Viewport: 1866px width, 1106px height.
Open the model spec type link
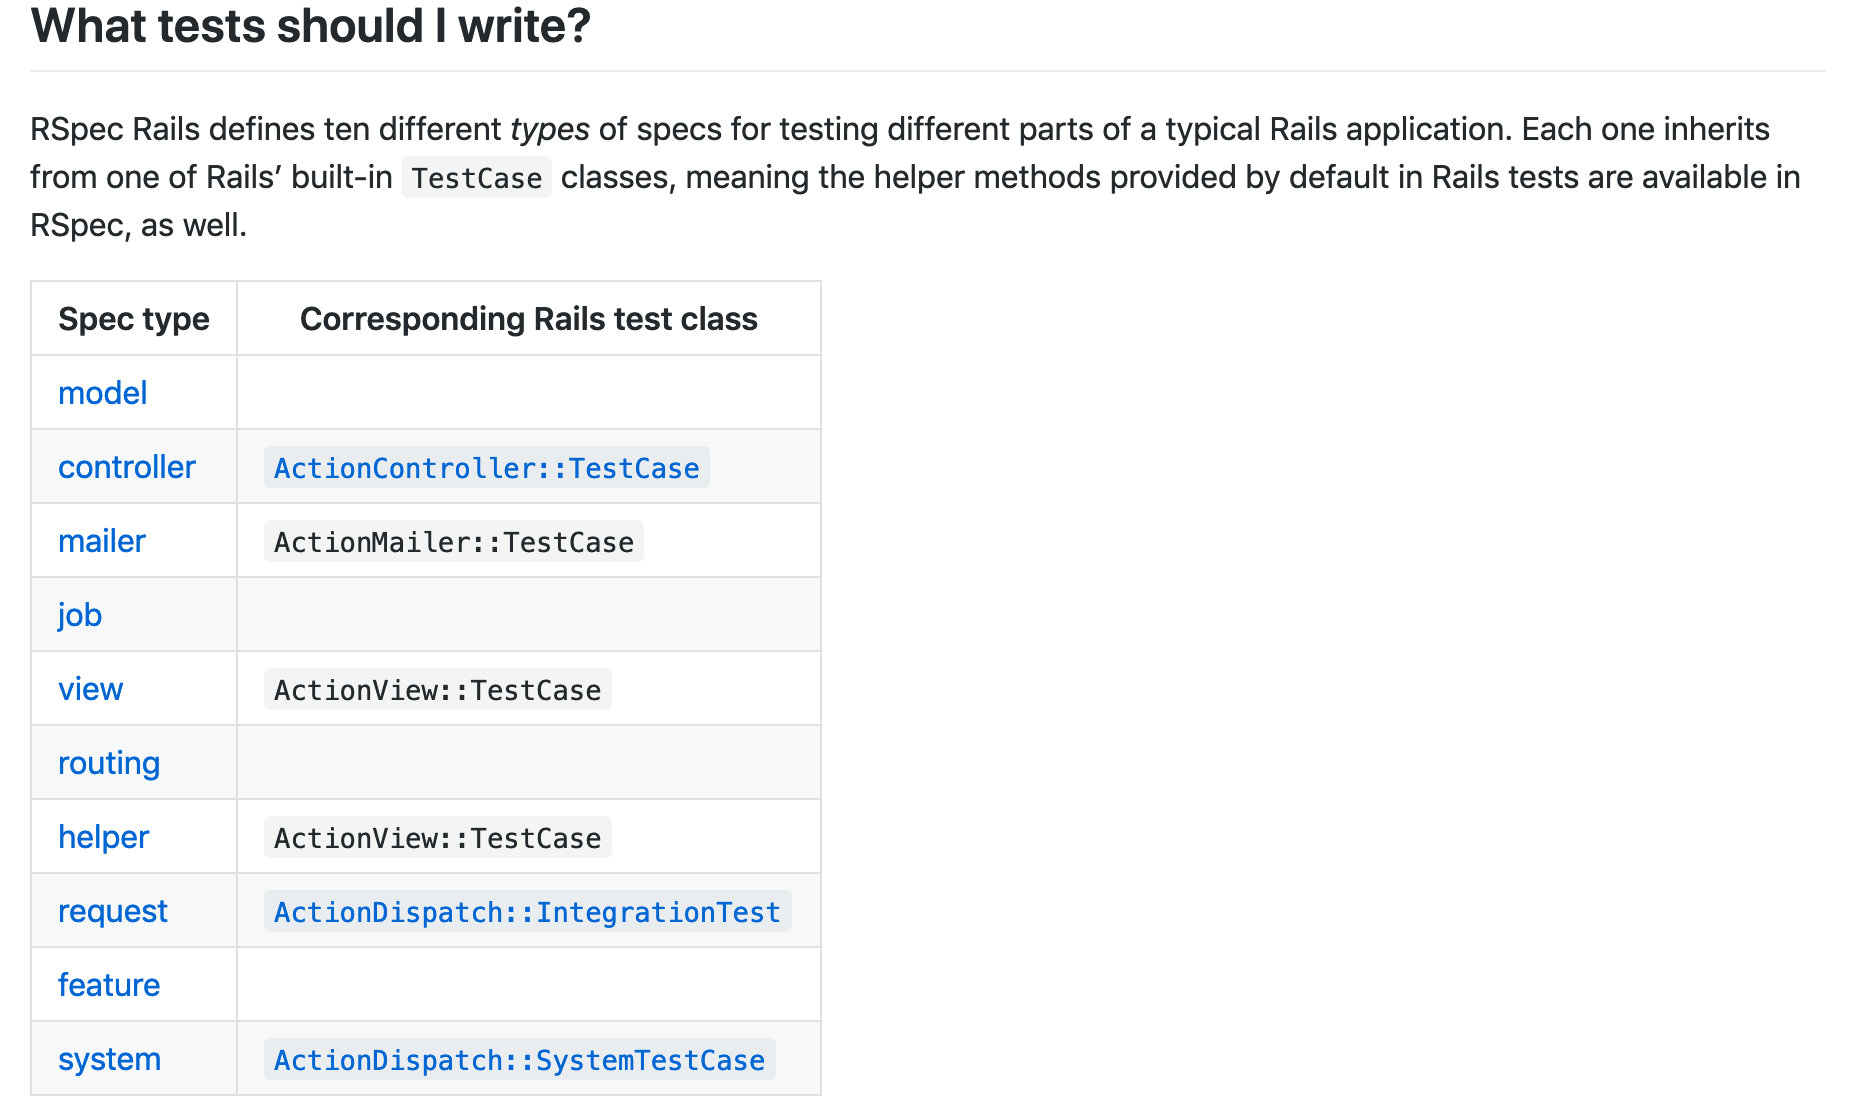pos(102,393)
